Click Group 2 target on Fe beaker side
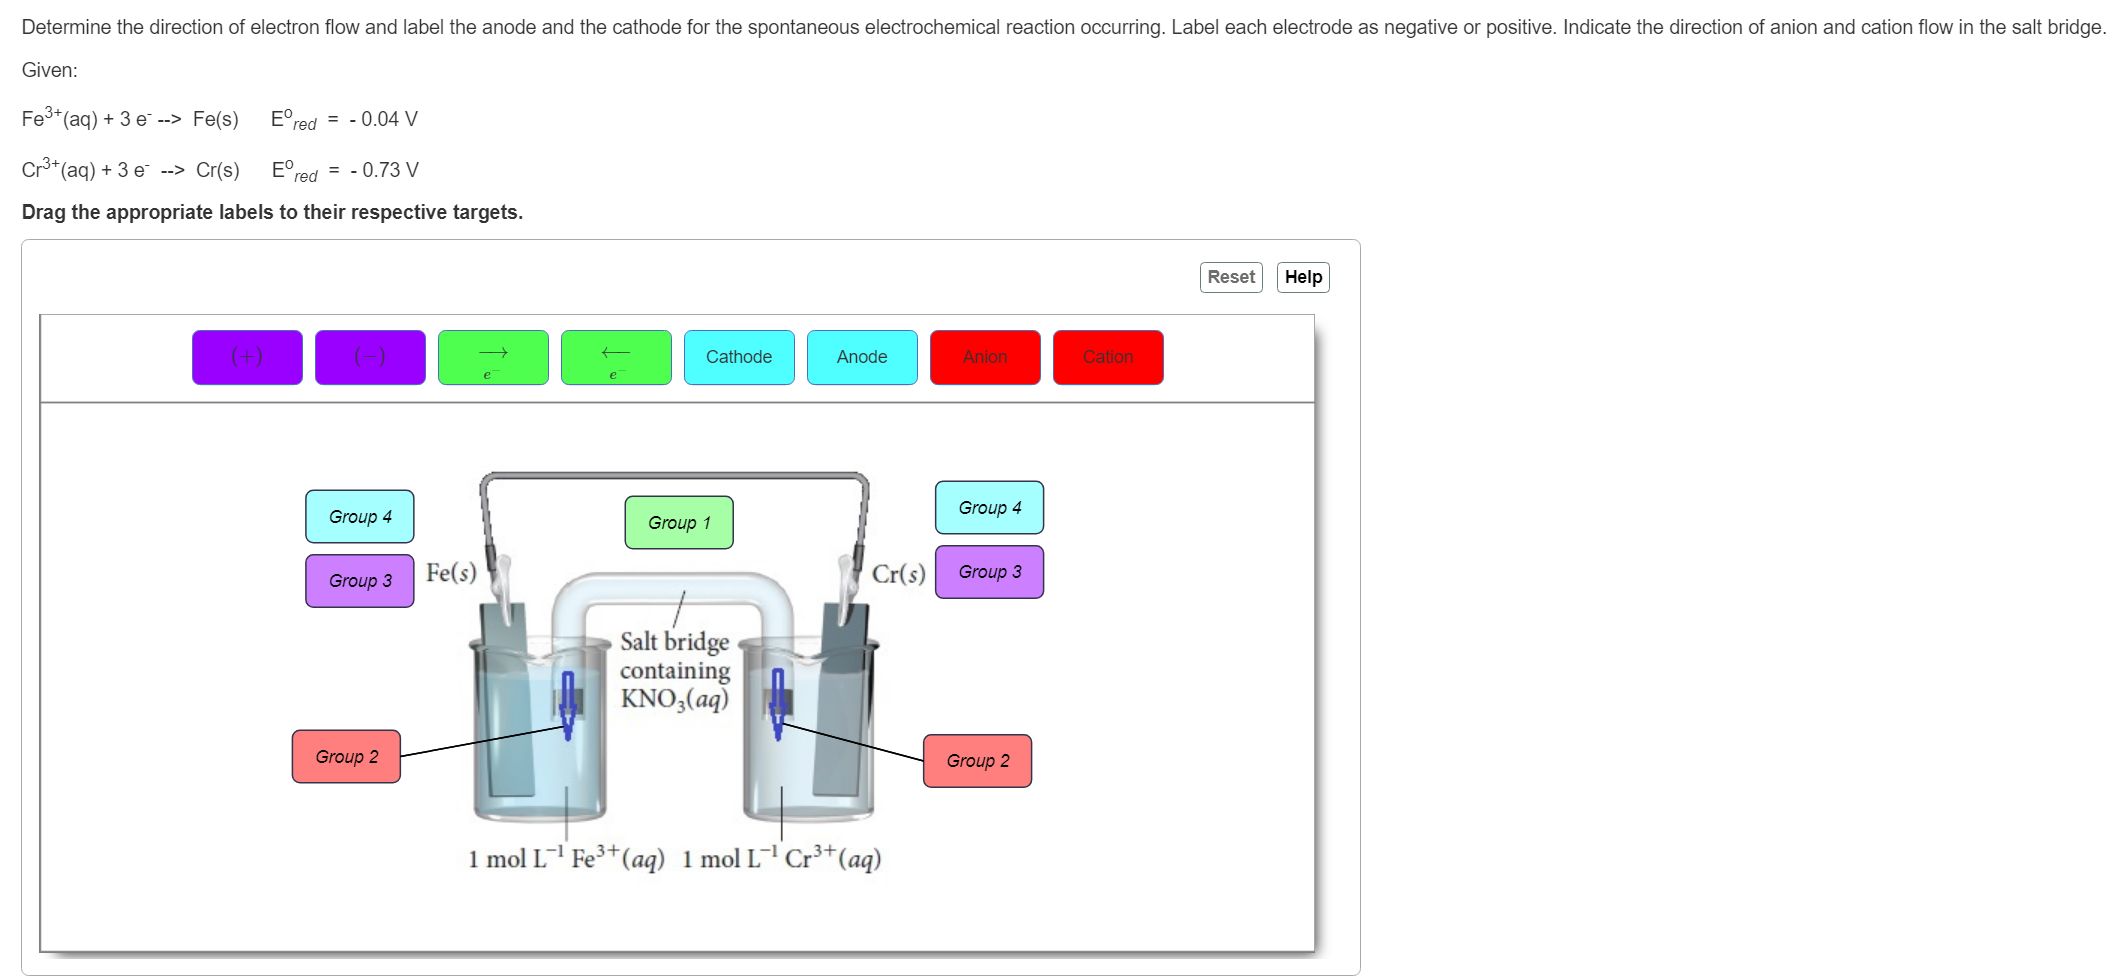This screenshot has height=976, width=2126. 346,756
